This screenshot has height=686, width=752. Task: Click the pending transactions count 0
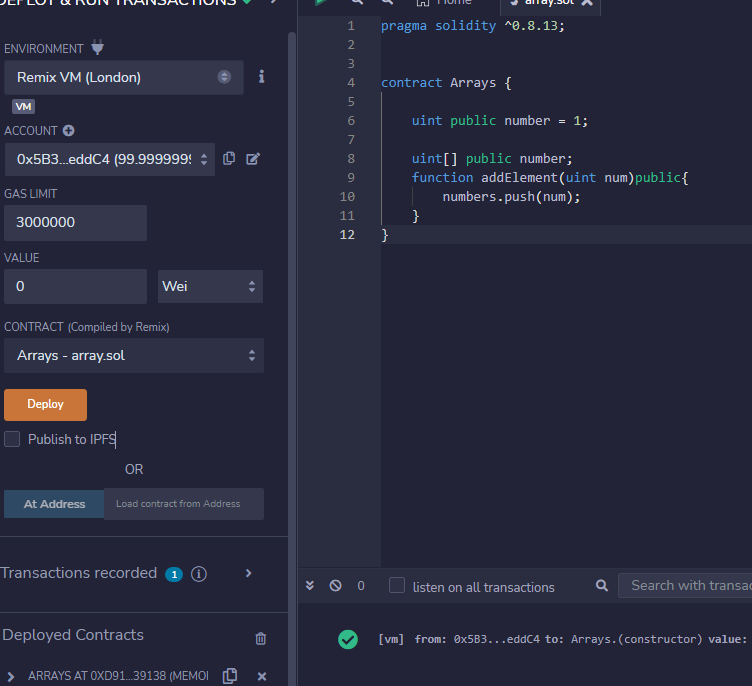coord(361,586)
